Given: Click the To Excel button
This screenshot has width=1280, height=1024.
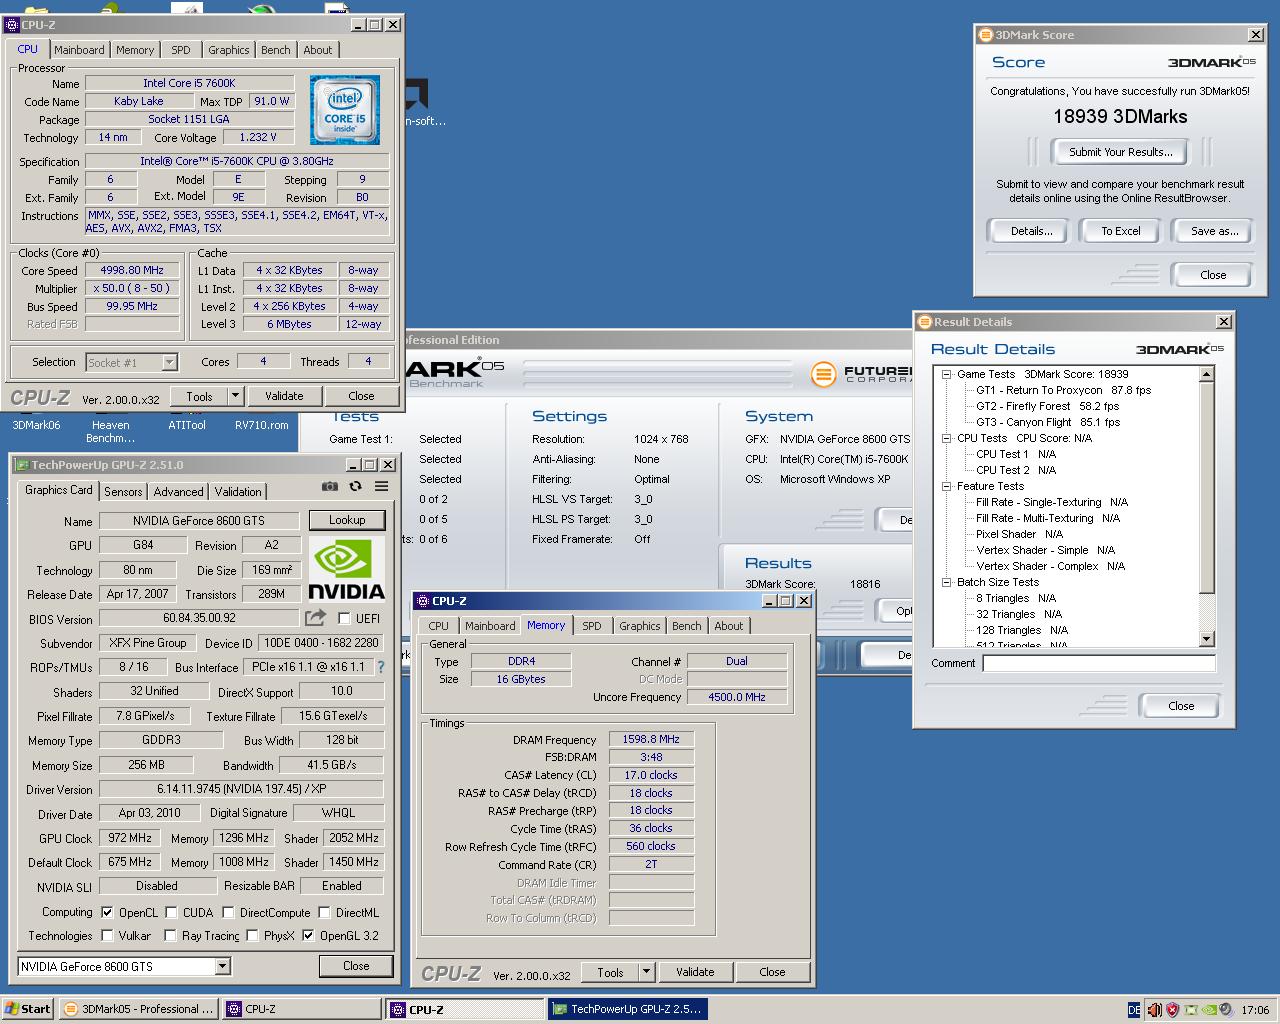Looking at the screenshot, I should (1120, 231).
